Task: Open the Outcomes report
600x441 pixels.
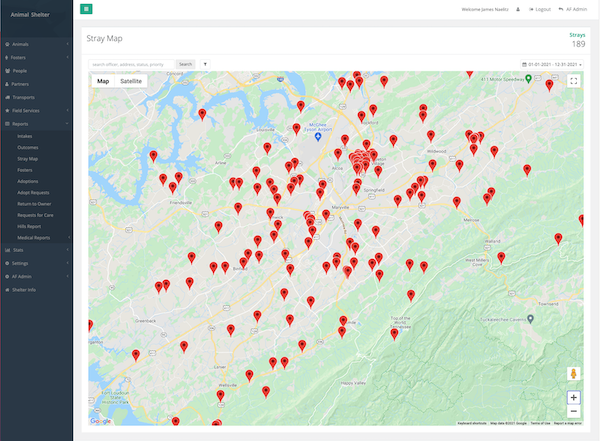Action: [28, 147]
